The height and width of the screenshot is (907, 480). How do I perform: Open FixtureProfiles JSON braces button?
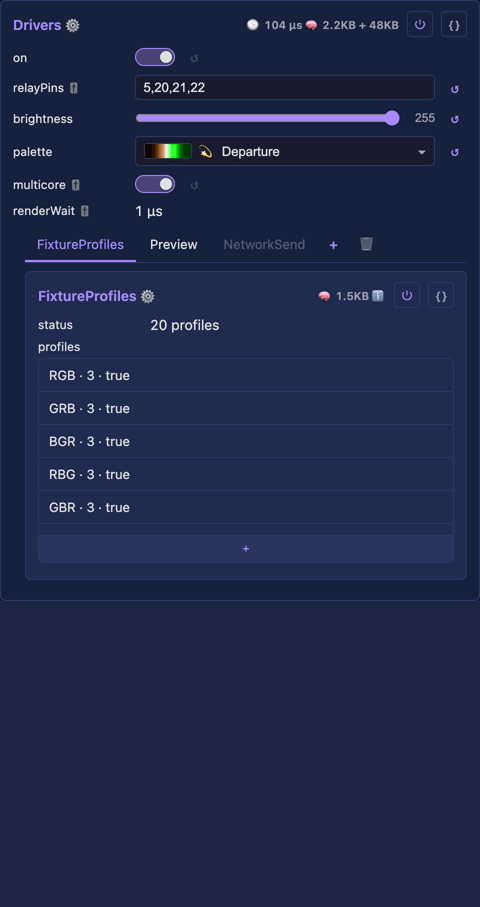tap(441, 295)
